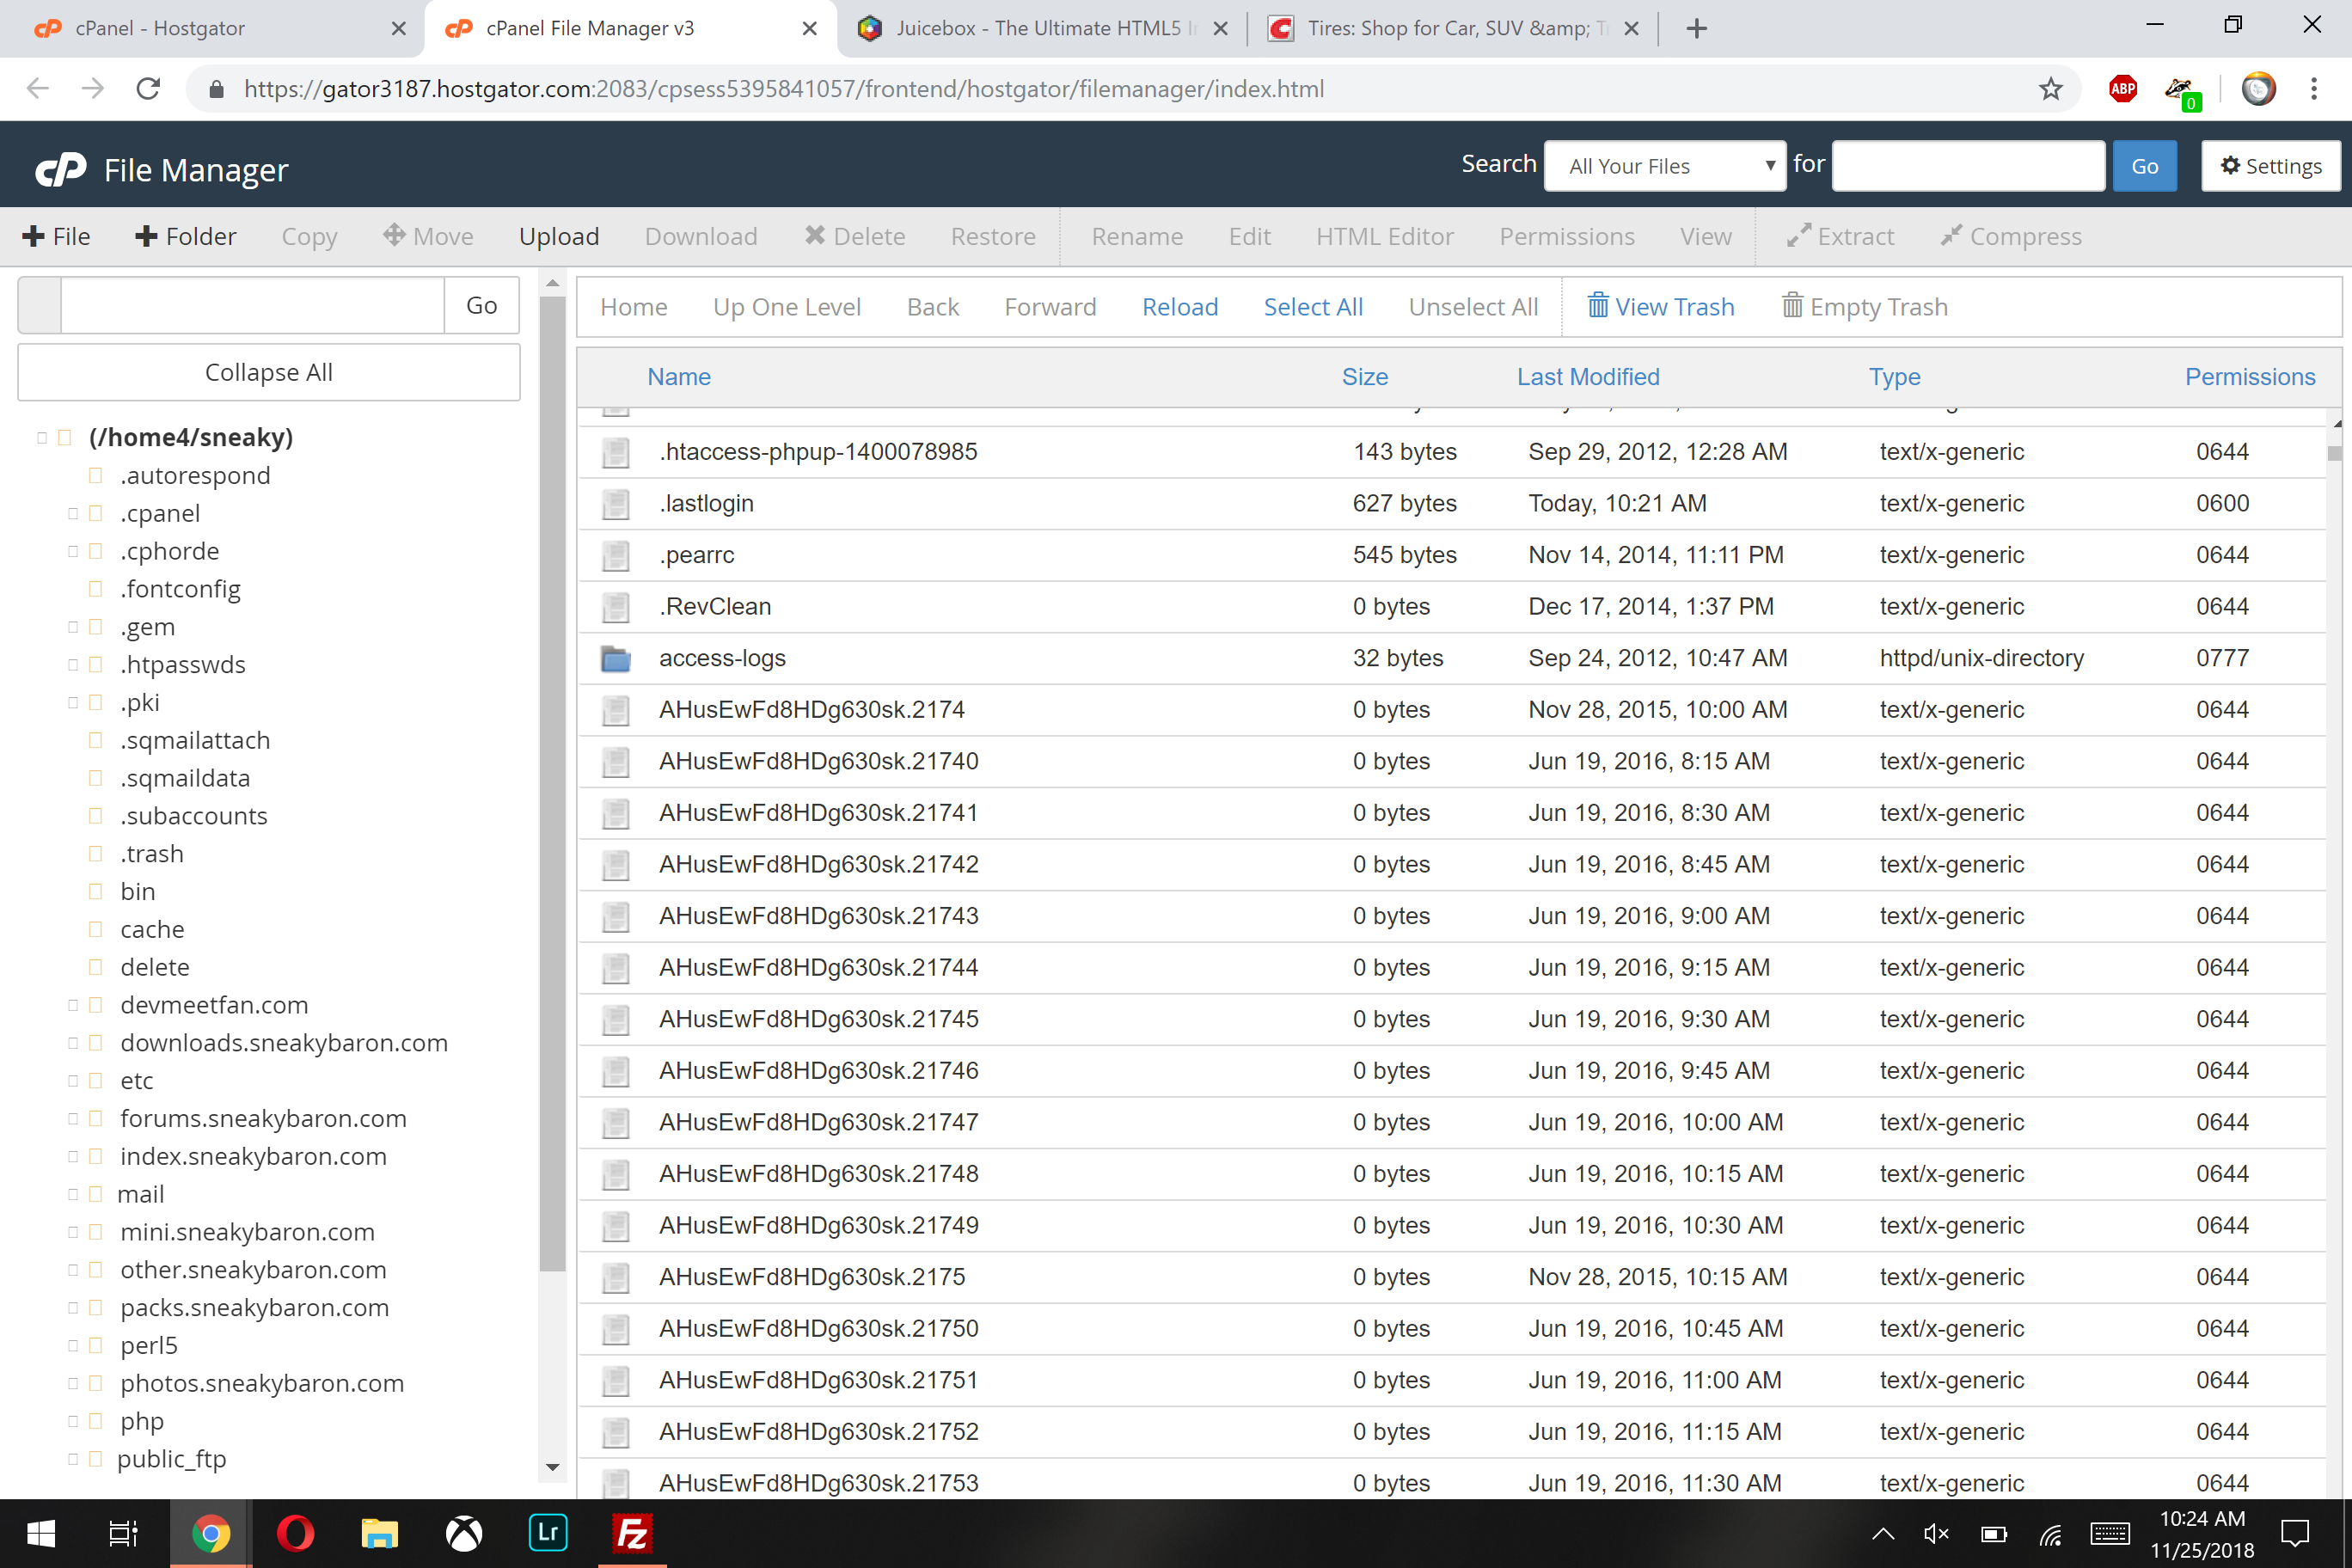
Task: Click the folder icon next to public_ftp
Action: click(96, 1459)
